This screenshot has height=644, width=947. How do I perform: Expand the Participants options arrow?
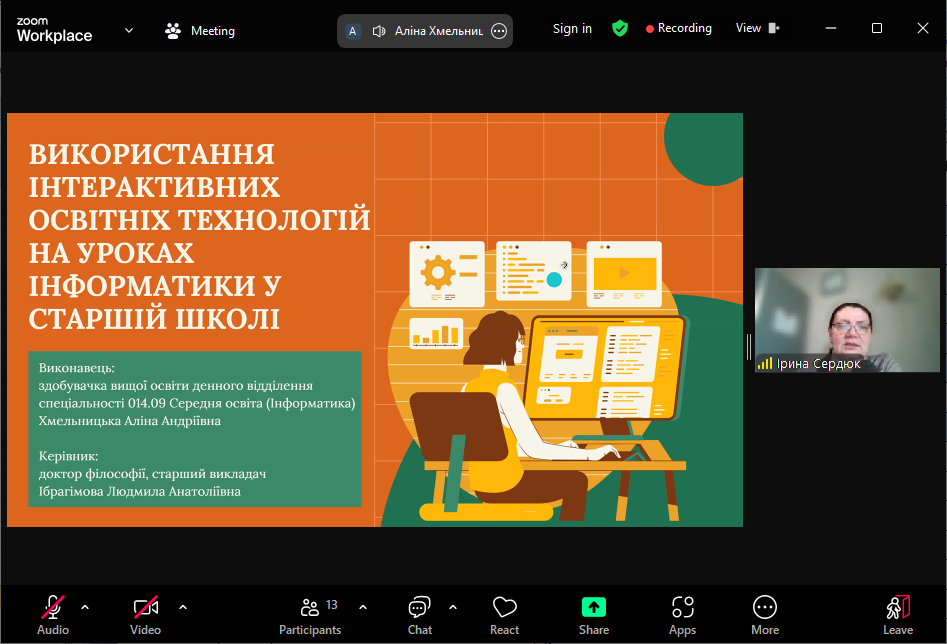tap(363, 607)
